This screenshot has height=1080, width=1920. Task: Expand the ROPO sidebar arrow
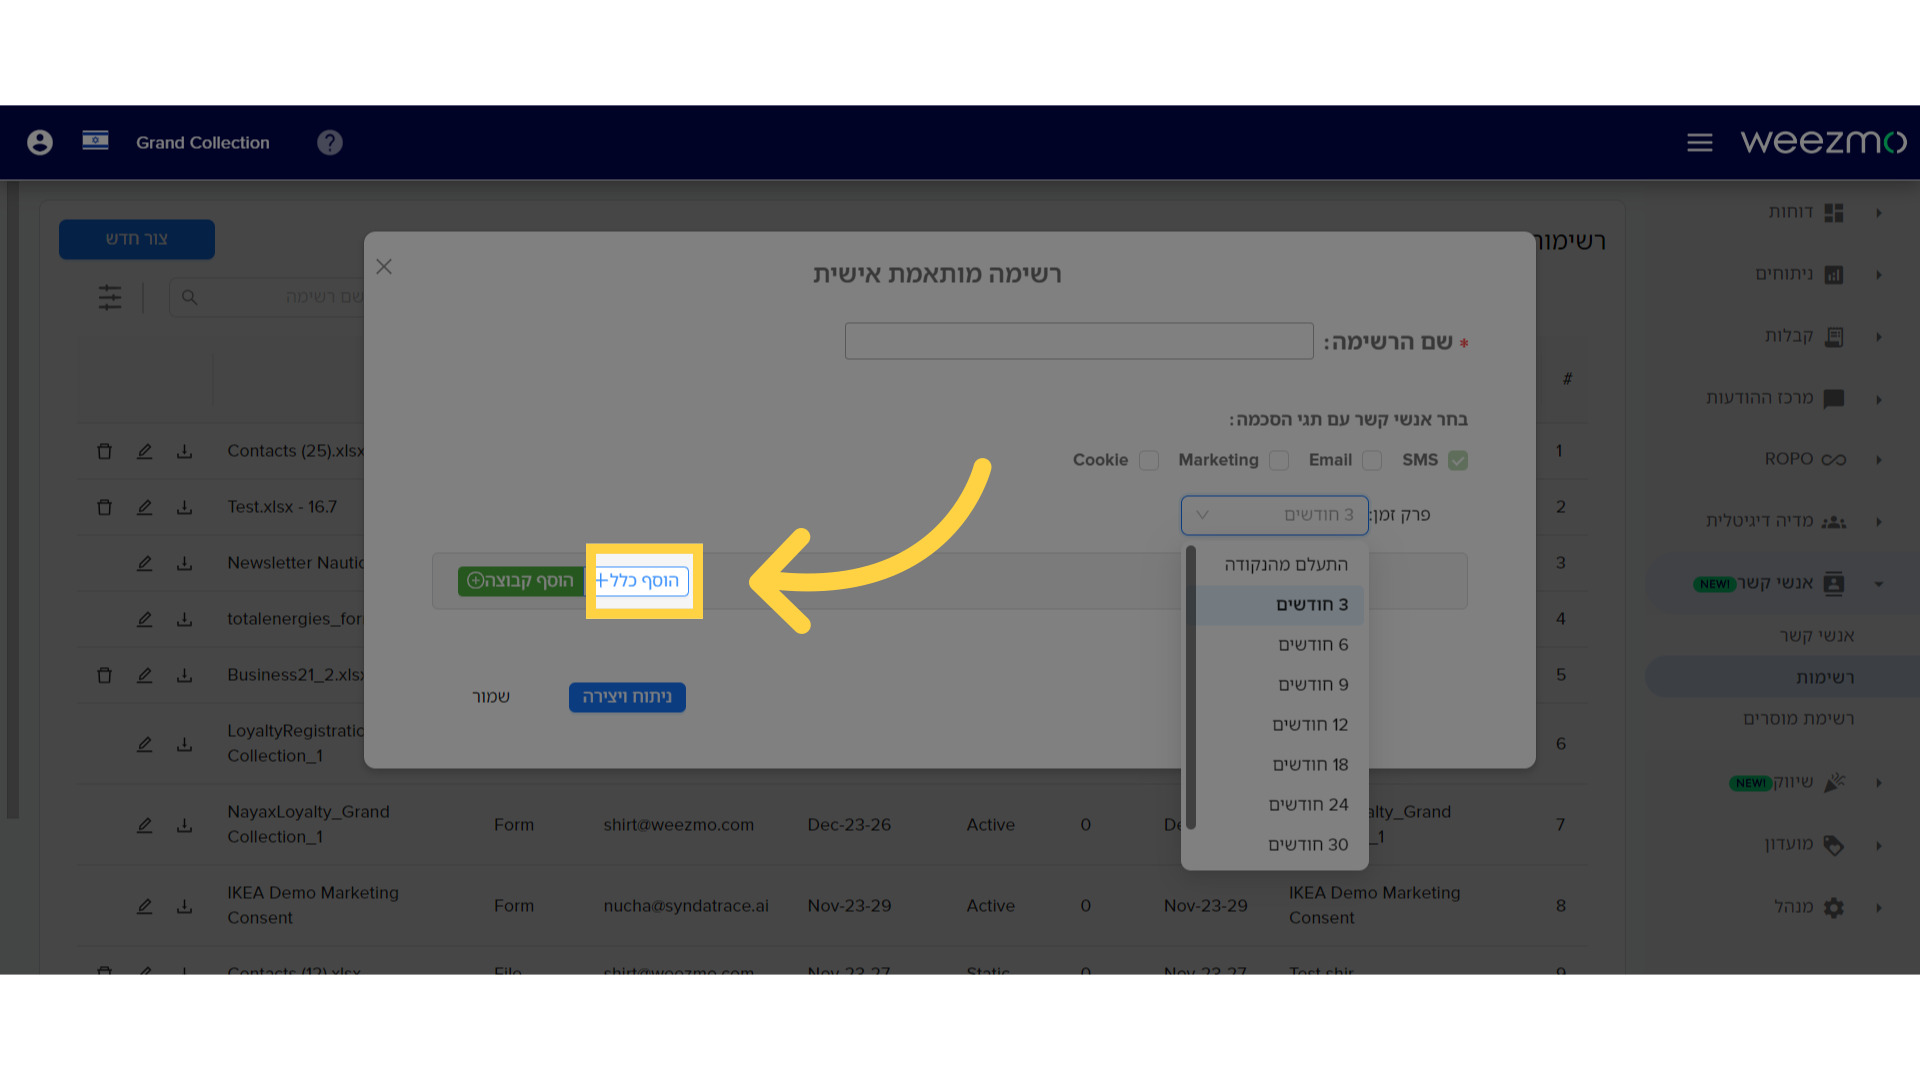[x=1879, y=460]
